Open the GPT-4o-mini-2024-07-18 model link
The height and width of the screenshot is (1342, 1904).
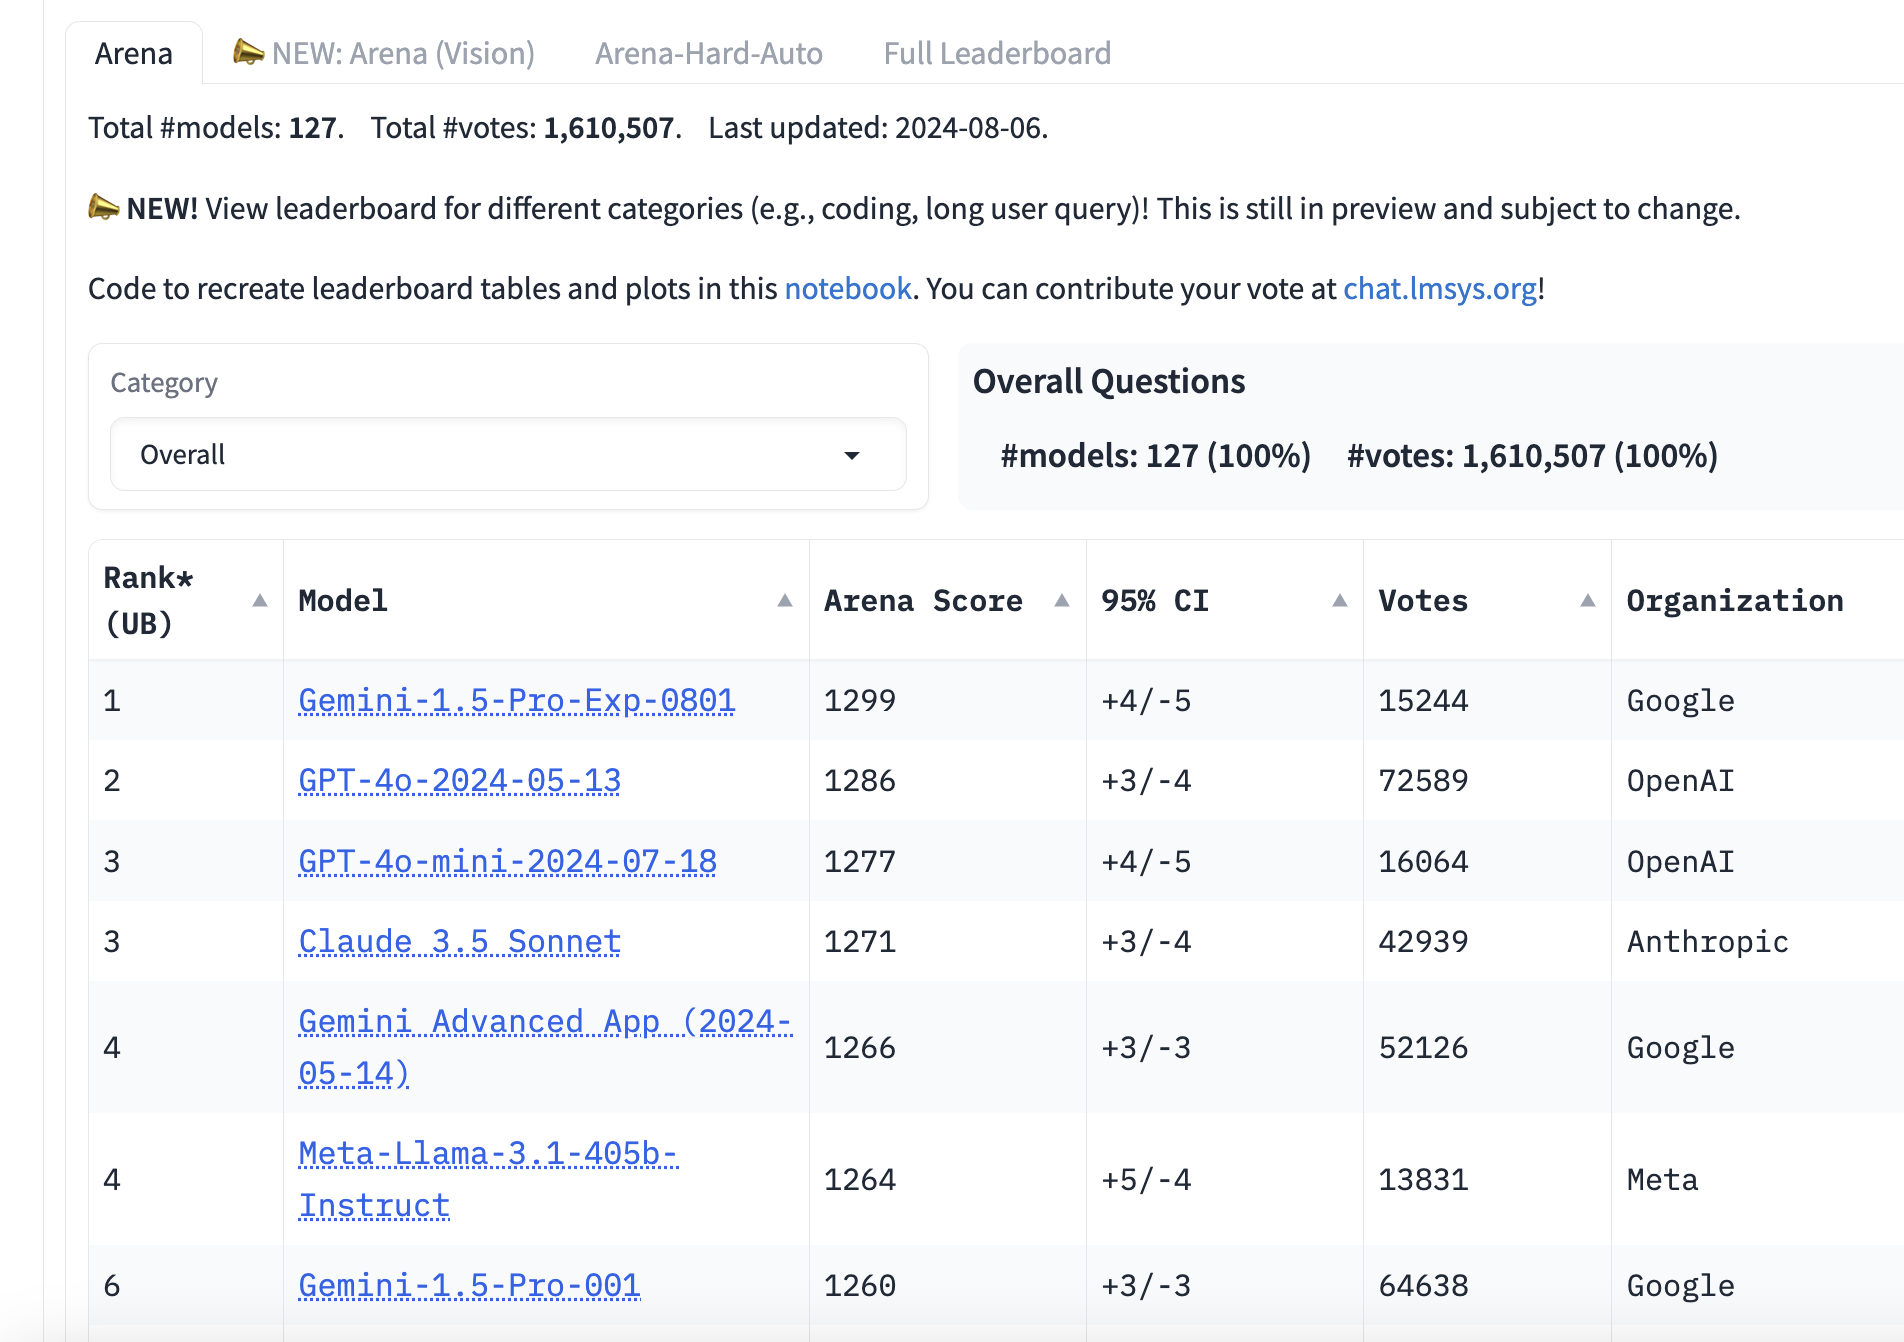coord(508,861)
